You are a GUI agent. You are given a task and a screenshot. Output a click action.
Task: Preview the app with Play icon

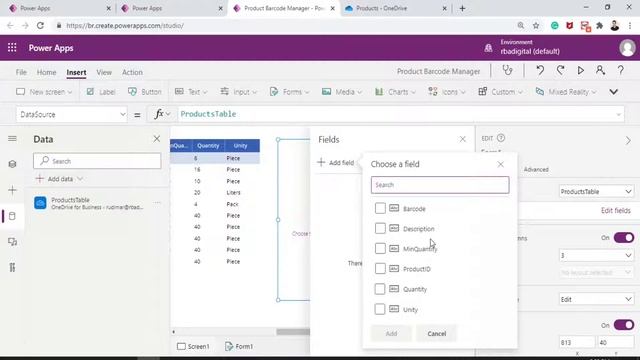point(580,71)
